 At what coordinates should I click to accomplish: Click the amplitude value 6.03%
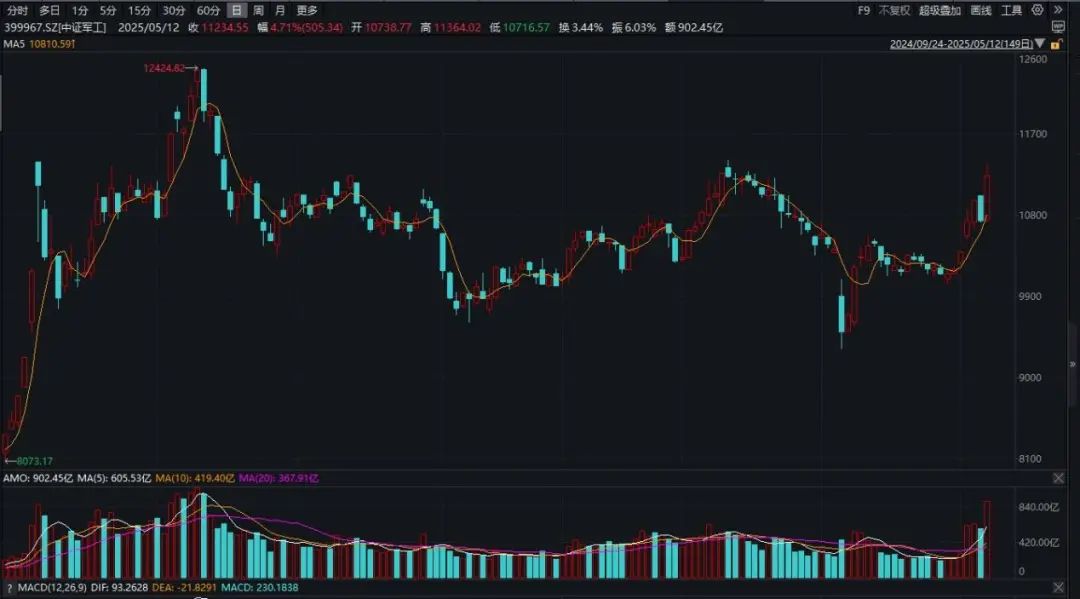pyautogui.click(x=640, y=28)
